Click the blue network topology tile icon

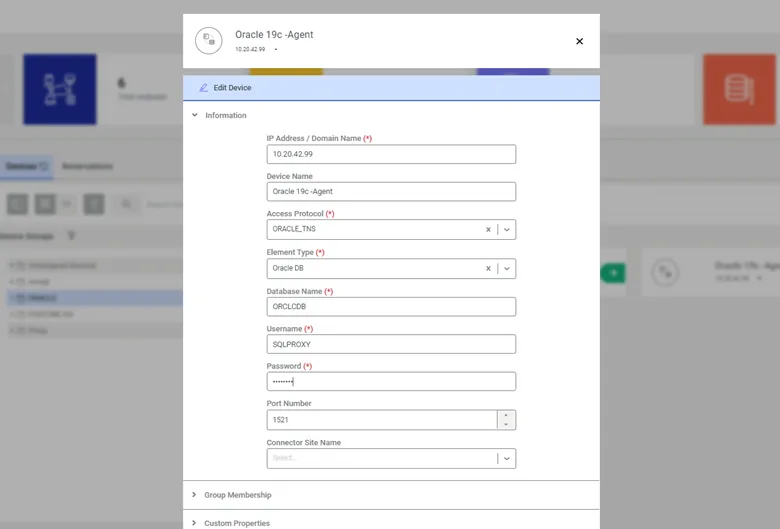[60, 89]
